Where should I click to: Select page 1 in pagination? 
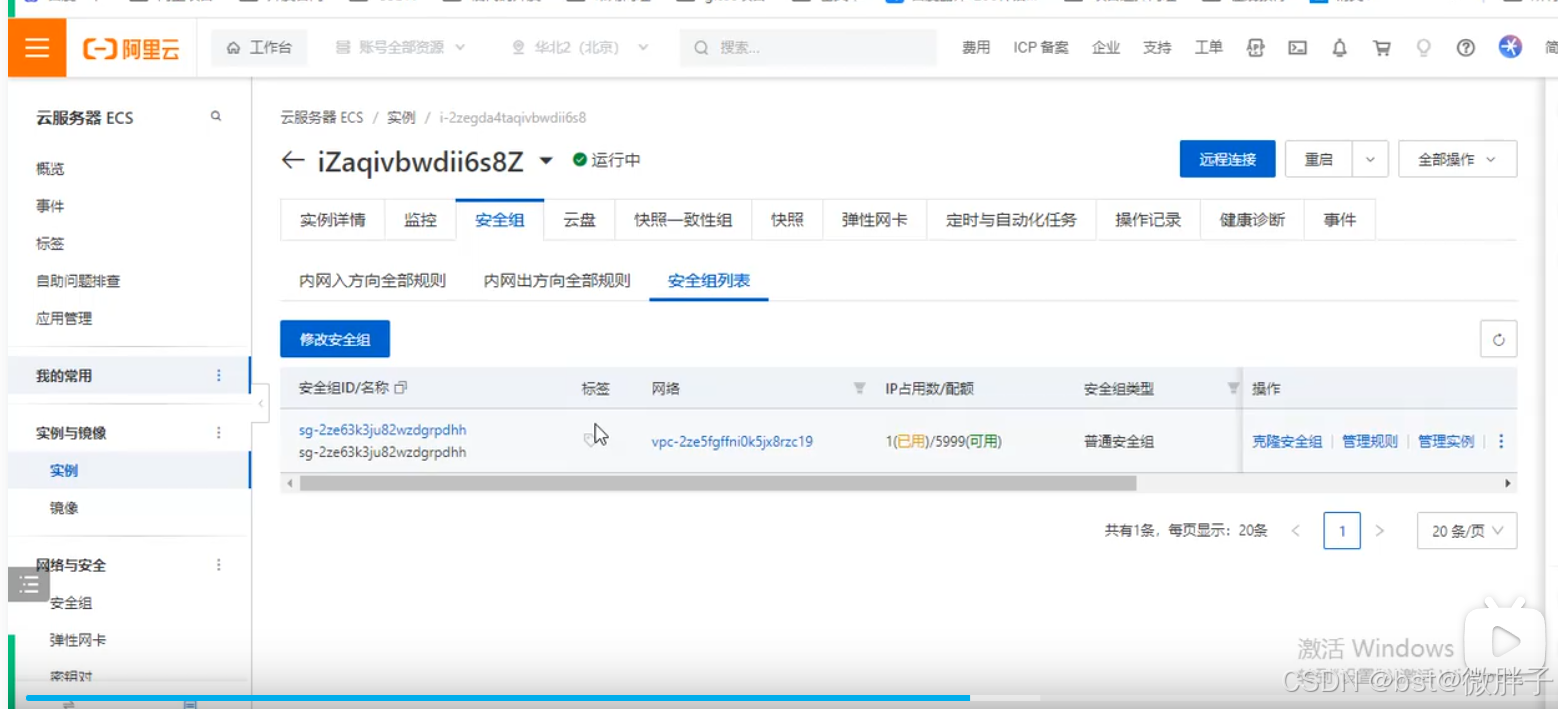1341,531
